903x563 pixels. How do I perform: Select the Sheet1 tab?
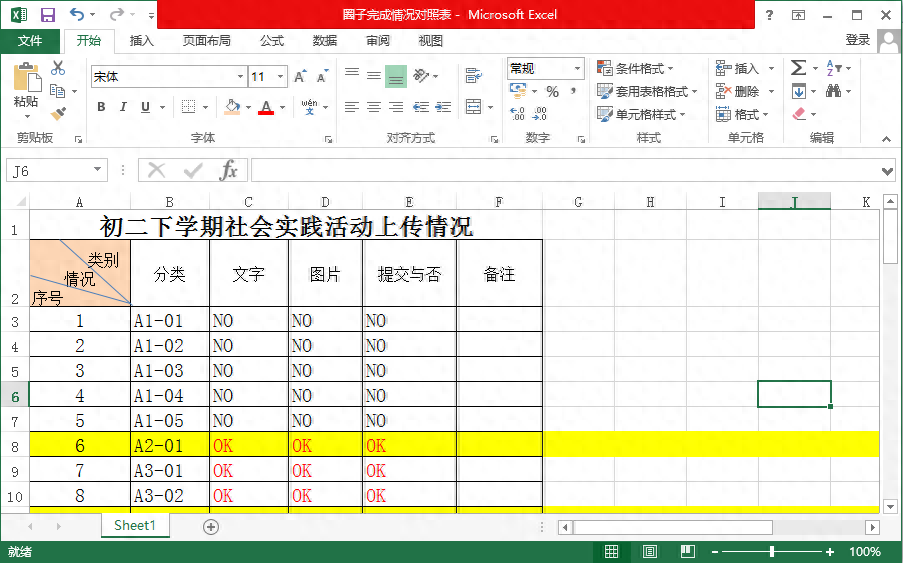point(135,525)
